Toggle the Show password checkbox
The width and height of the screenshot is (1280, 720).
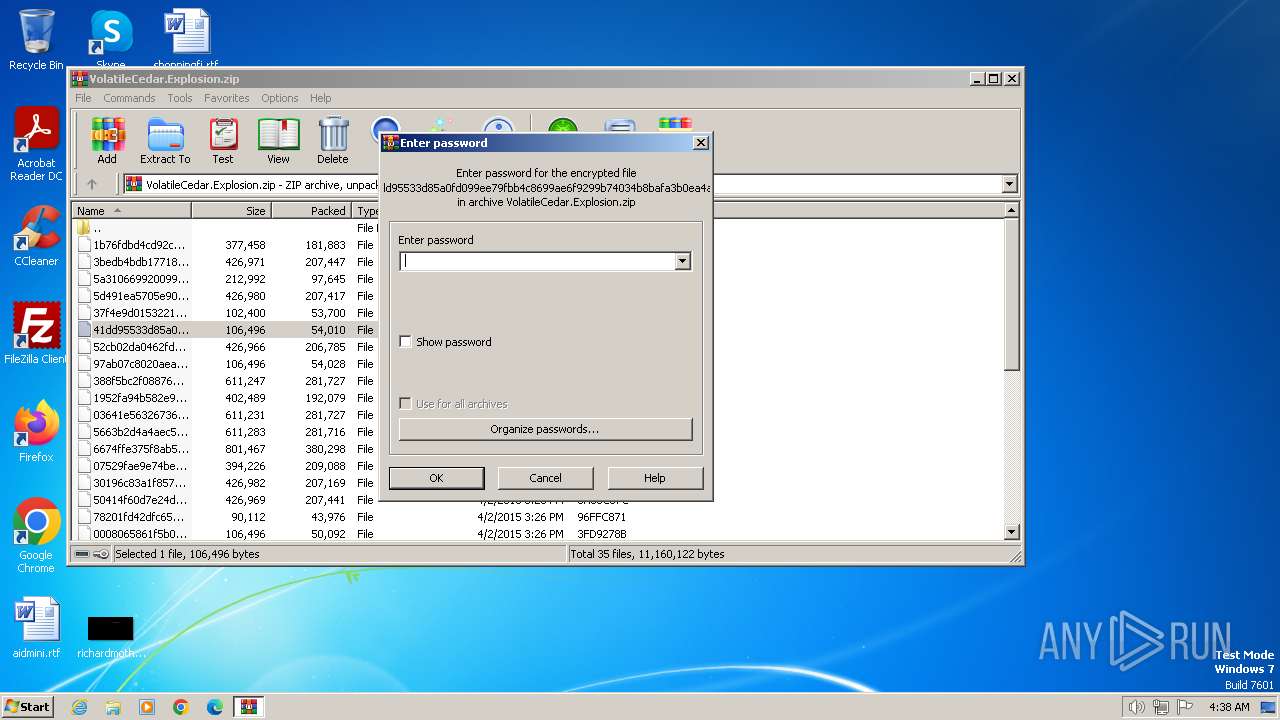point(405,342)
